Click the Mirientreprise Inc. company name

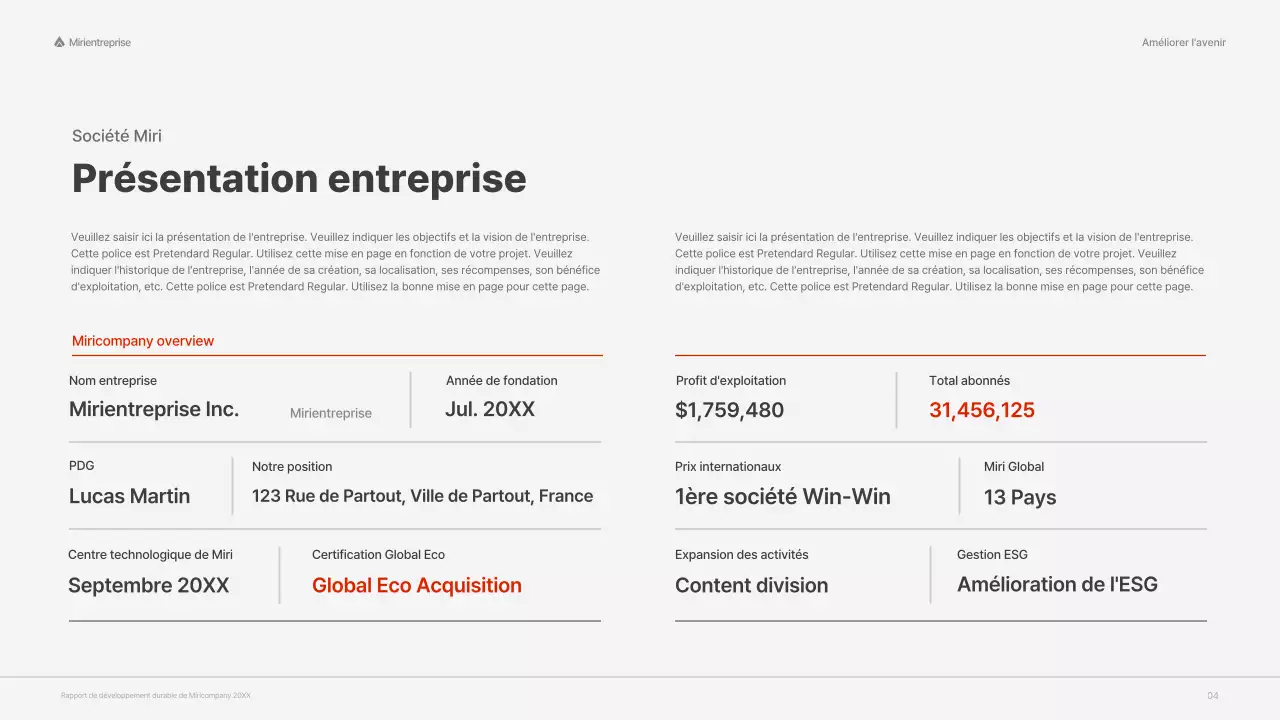pos(154,409)
